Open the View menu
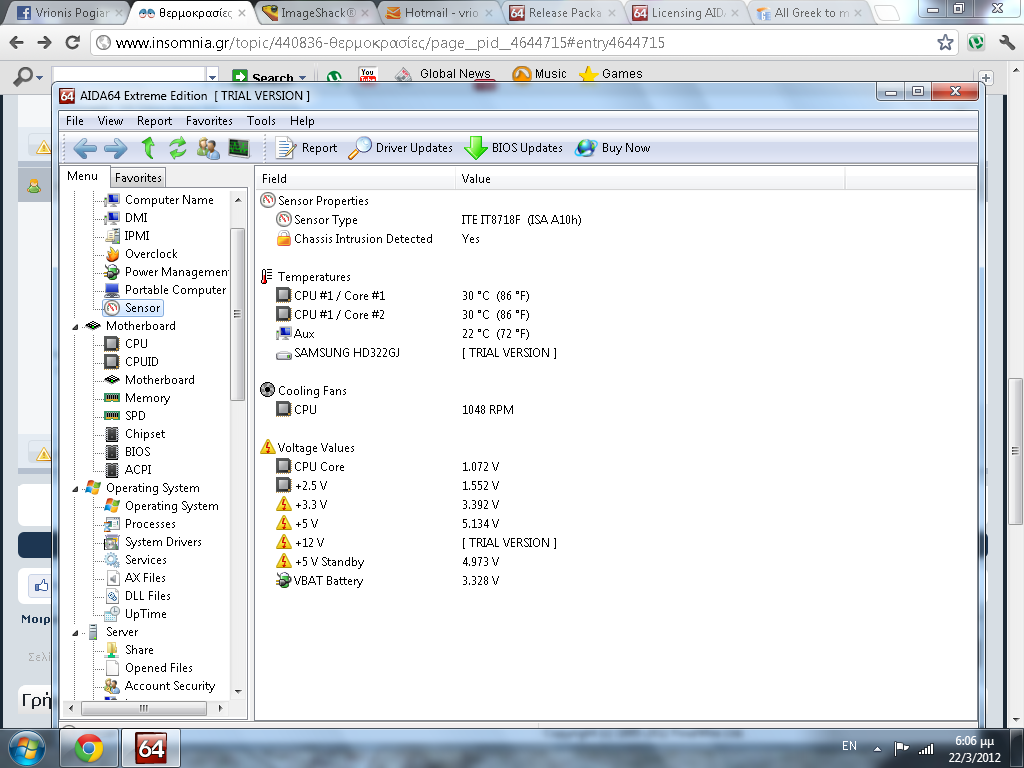This screenshot has width=1024, height=768. pos(110,121)
